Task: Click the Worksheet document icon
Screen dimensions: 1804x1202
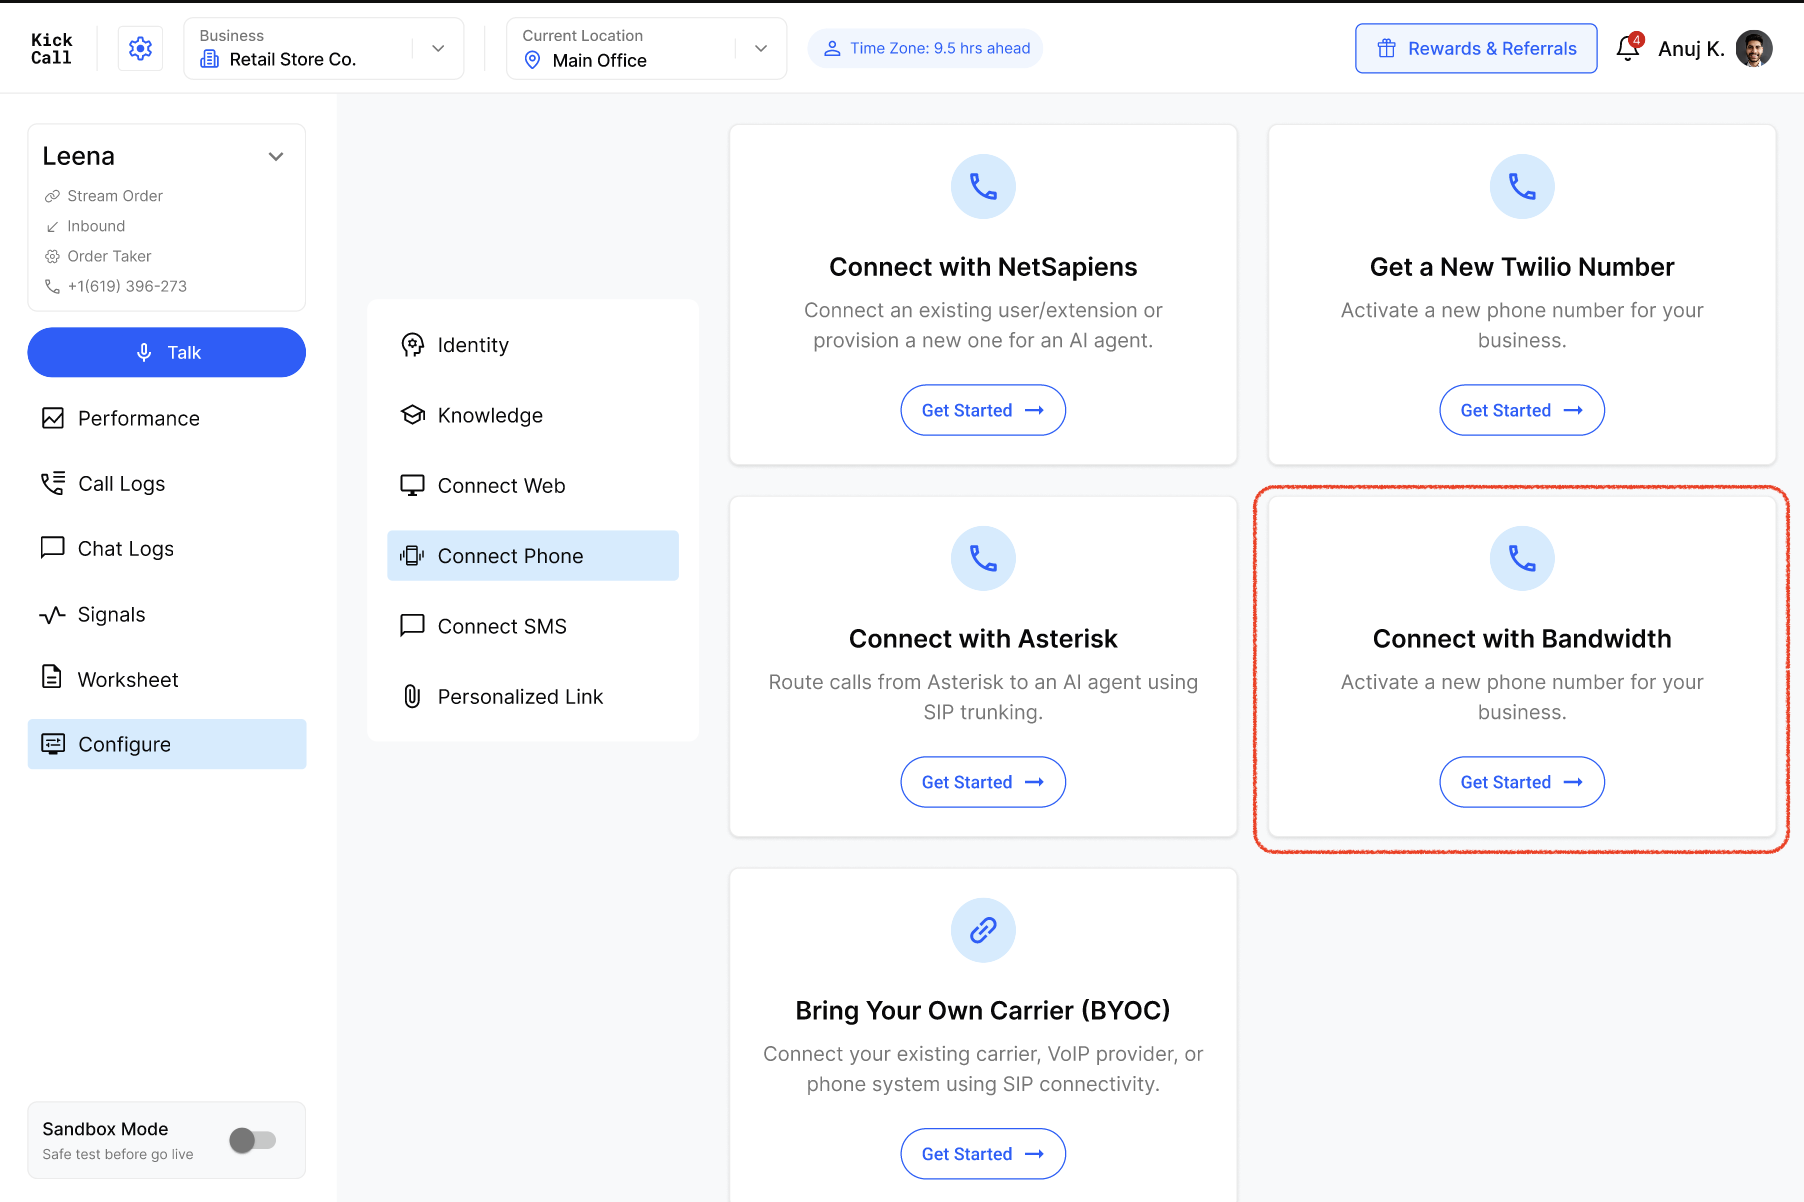Action: pyautogui.click(x=52, y=677)
